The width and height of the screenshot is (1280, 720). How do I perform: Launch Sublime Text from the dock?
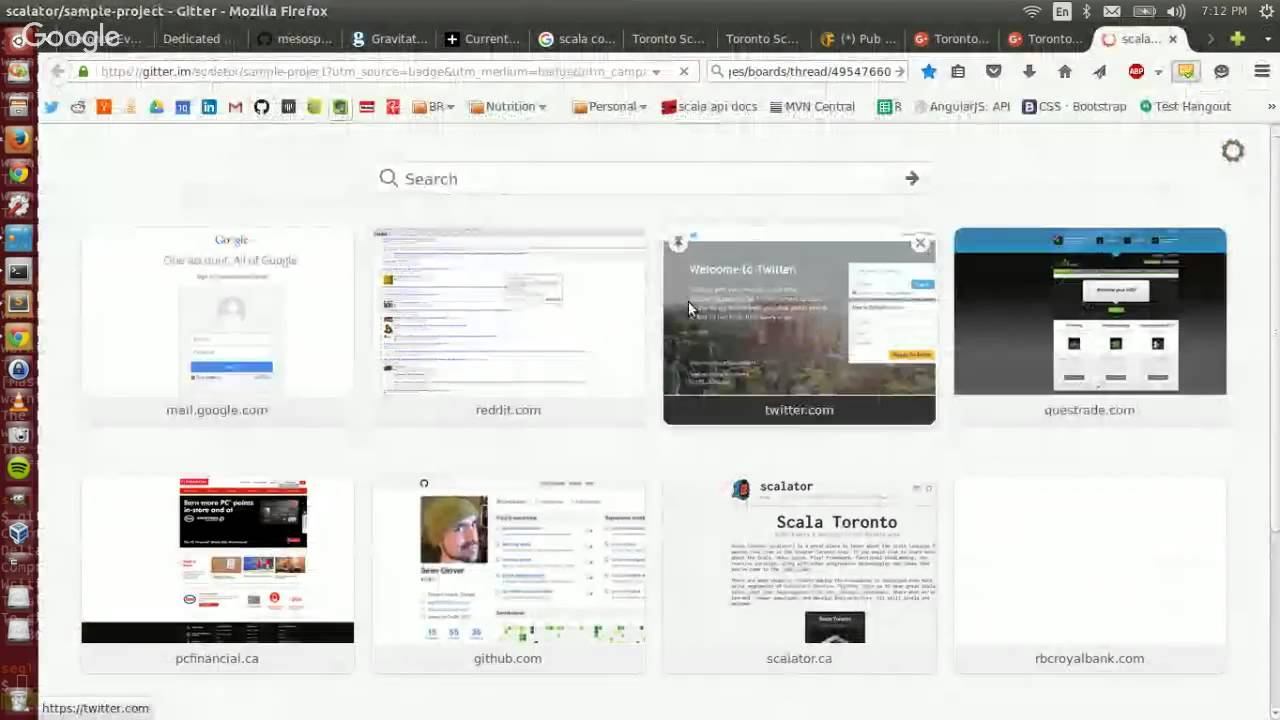point(18,303)
